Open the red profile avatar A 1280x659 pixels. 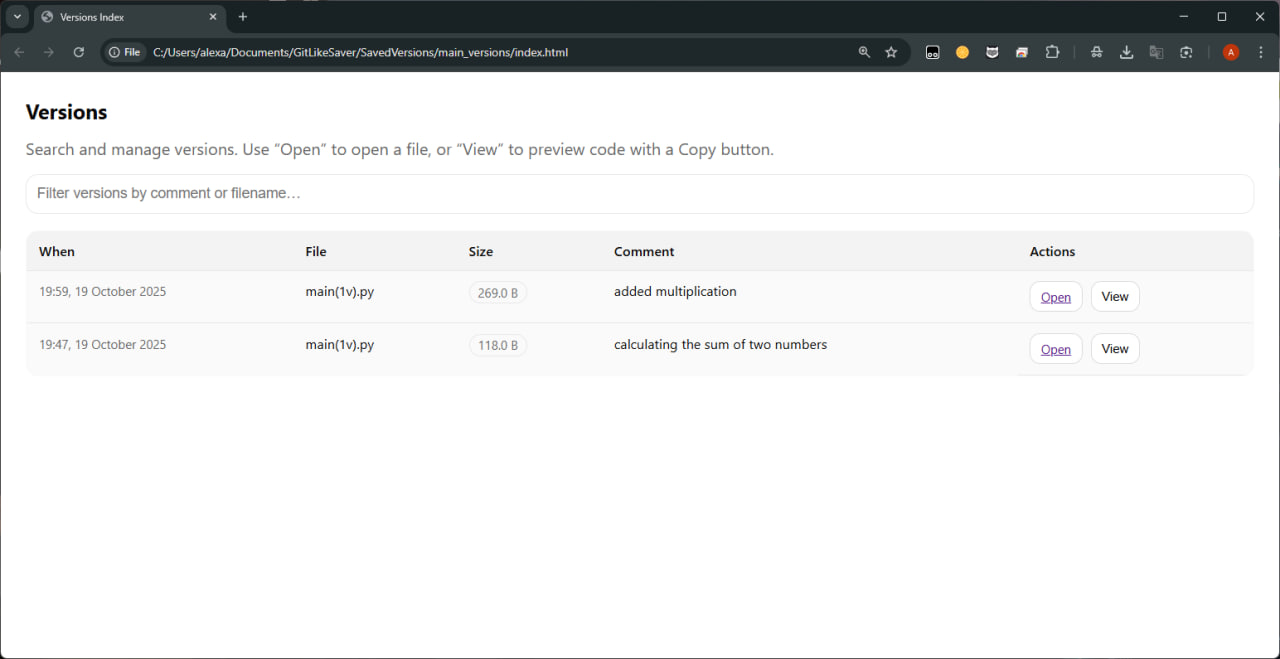(x=1231, y=52)
